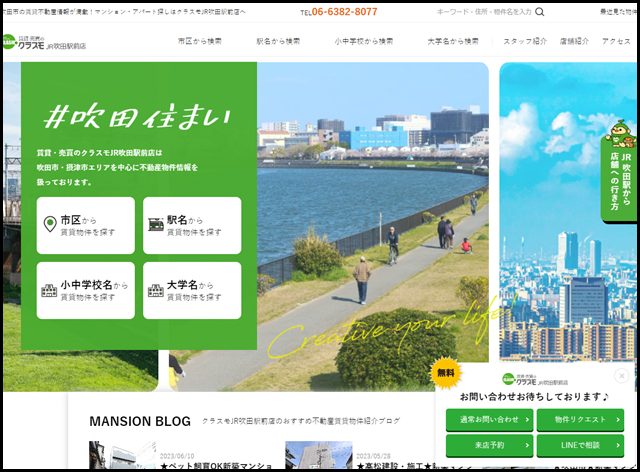Open blog thumbnail dated 2023/05/28

318,455
